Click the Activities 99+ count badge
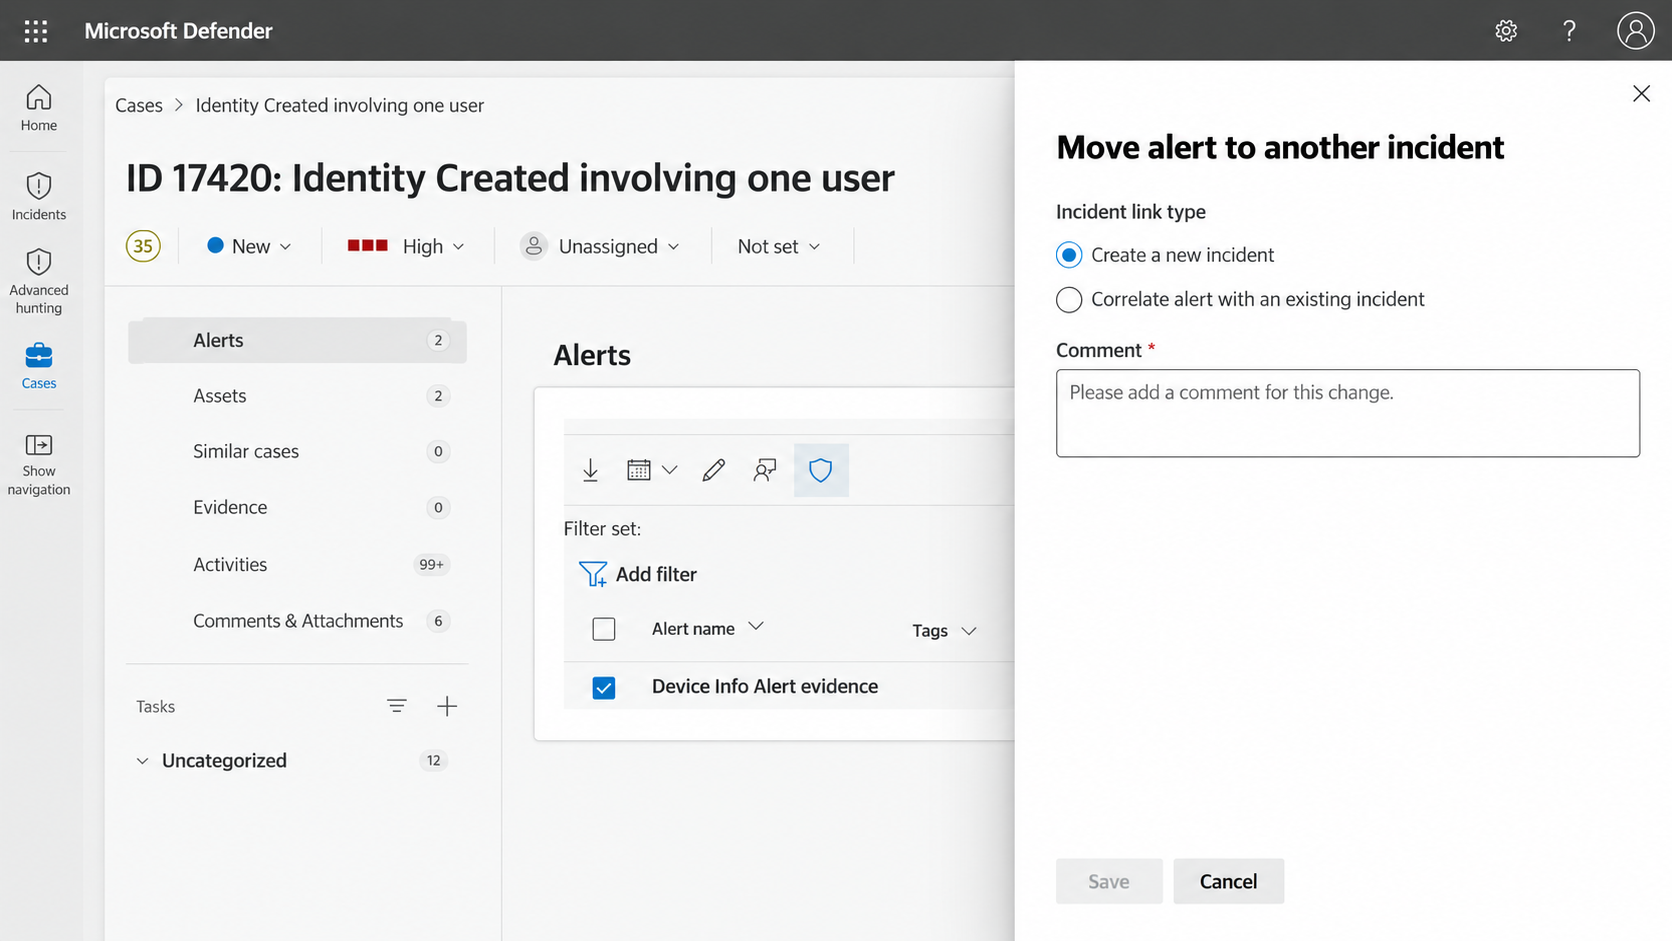The width and height of the screenshot is (1672, 941). pos(431,564)
